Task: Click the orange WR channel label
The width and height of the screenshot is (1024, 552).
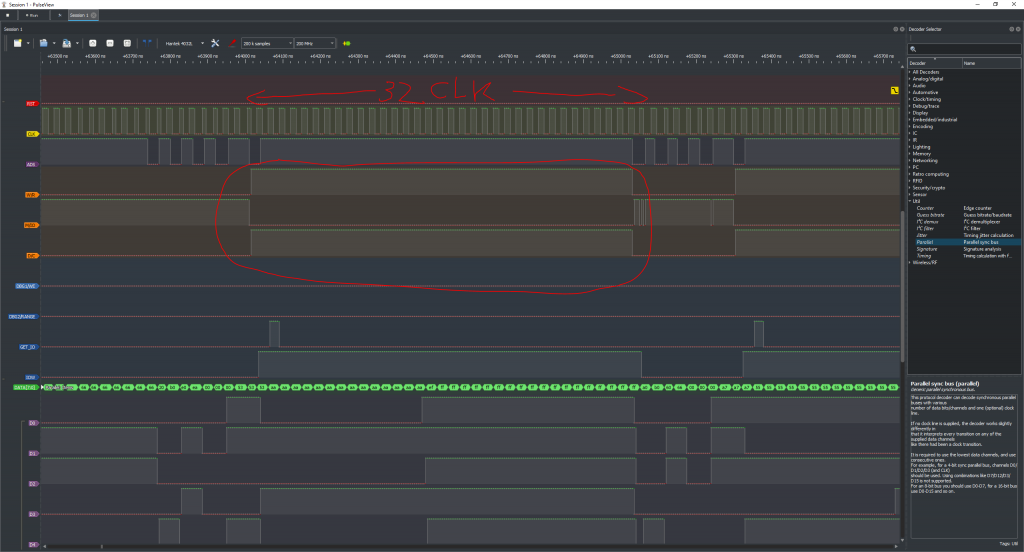Action: point(31,195)
